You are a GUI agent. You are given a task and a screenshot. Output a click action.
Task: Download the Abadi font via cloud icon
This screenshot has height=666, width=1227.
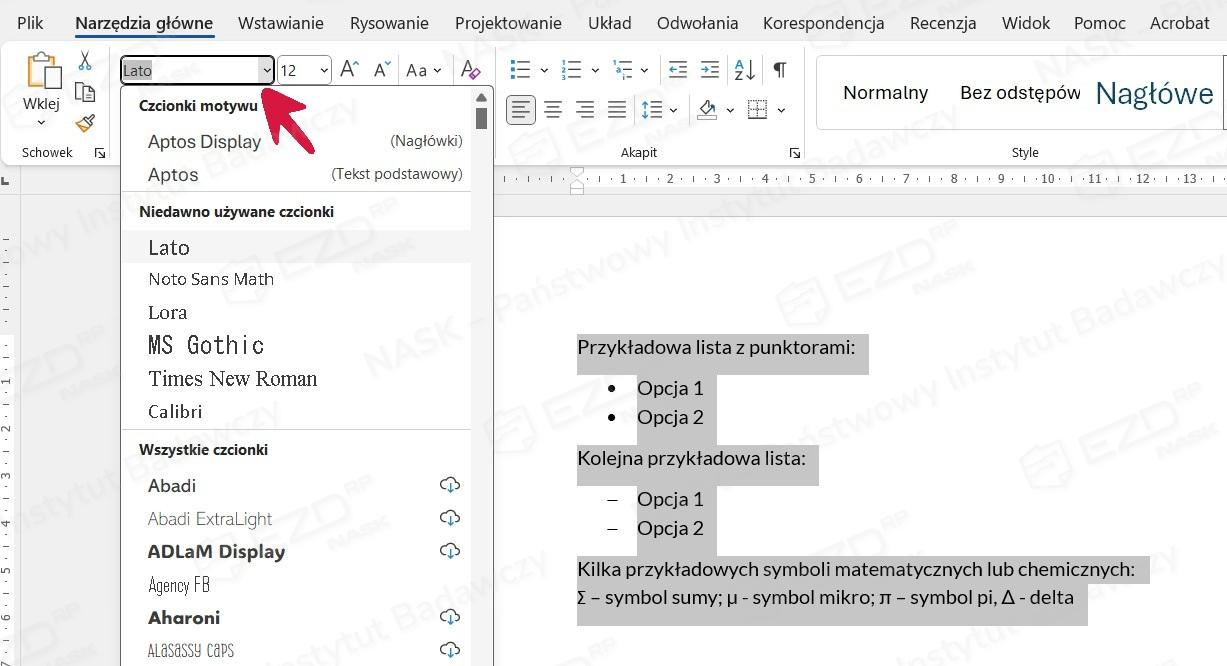pyautogui.click(x=450, y=486)
